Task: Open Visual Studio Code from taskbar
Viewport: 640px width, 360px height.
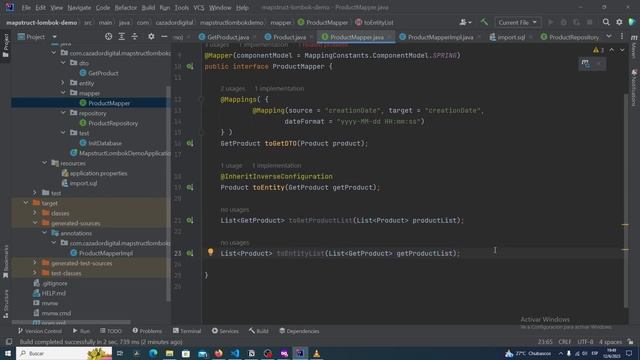Action: click(235, 353)
